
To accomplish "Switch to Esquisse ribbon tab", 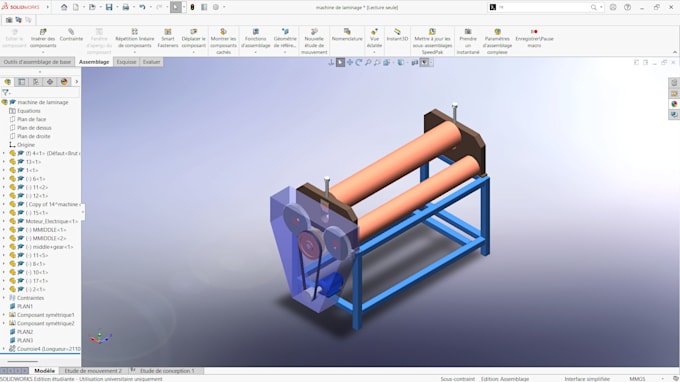I will tap(127, 62).
